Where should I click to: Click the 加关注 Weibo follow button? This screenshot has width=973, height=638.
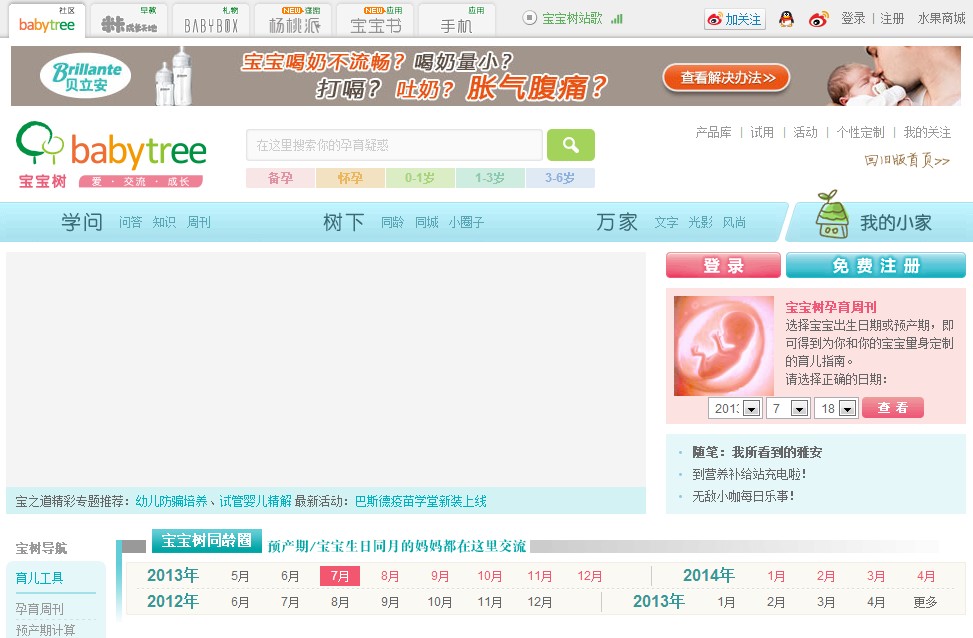coord(735,19)
